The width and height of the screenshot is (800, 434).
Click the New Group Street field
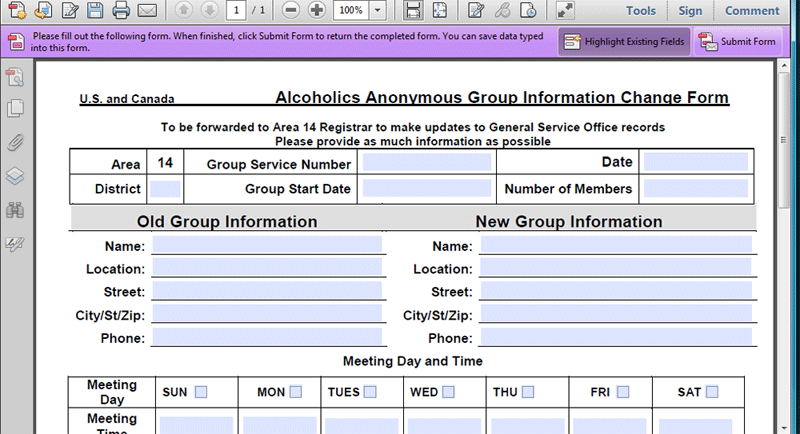[616, 290]
